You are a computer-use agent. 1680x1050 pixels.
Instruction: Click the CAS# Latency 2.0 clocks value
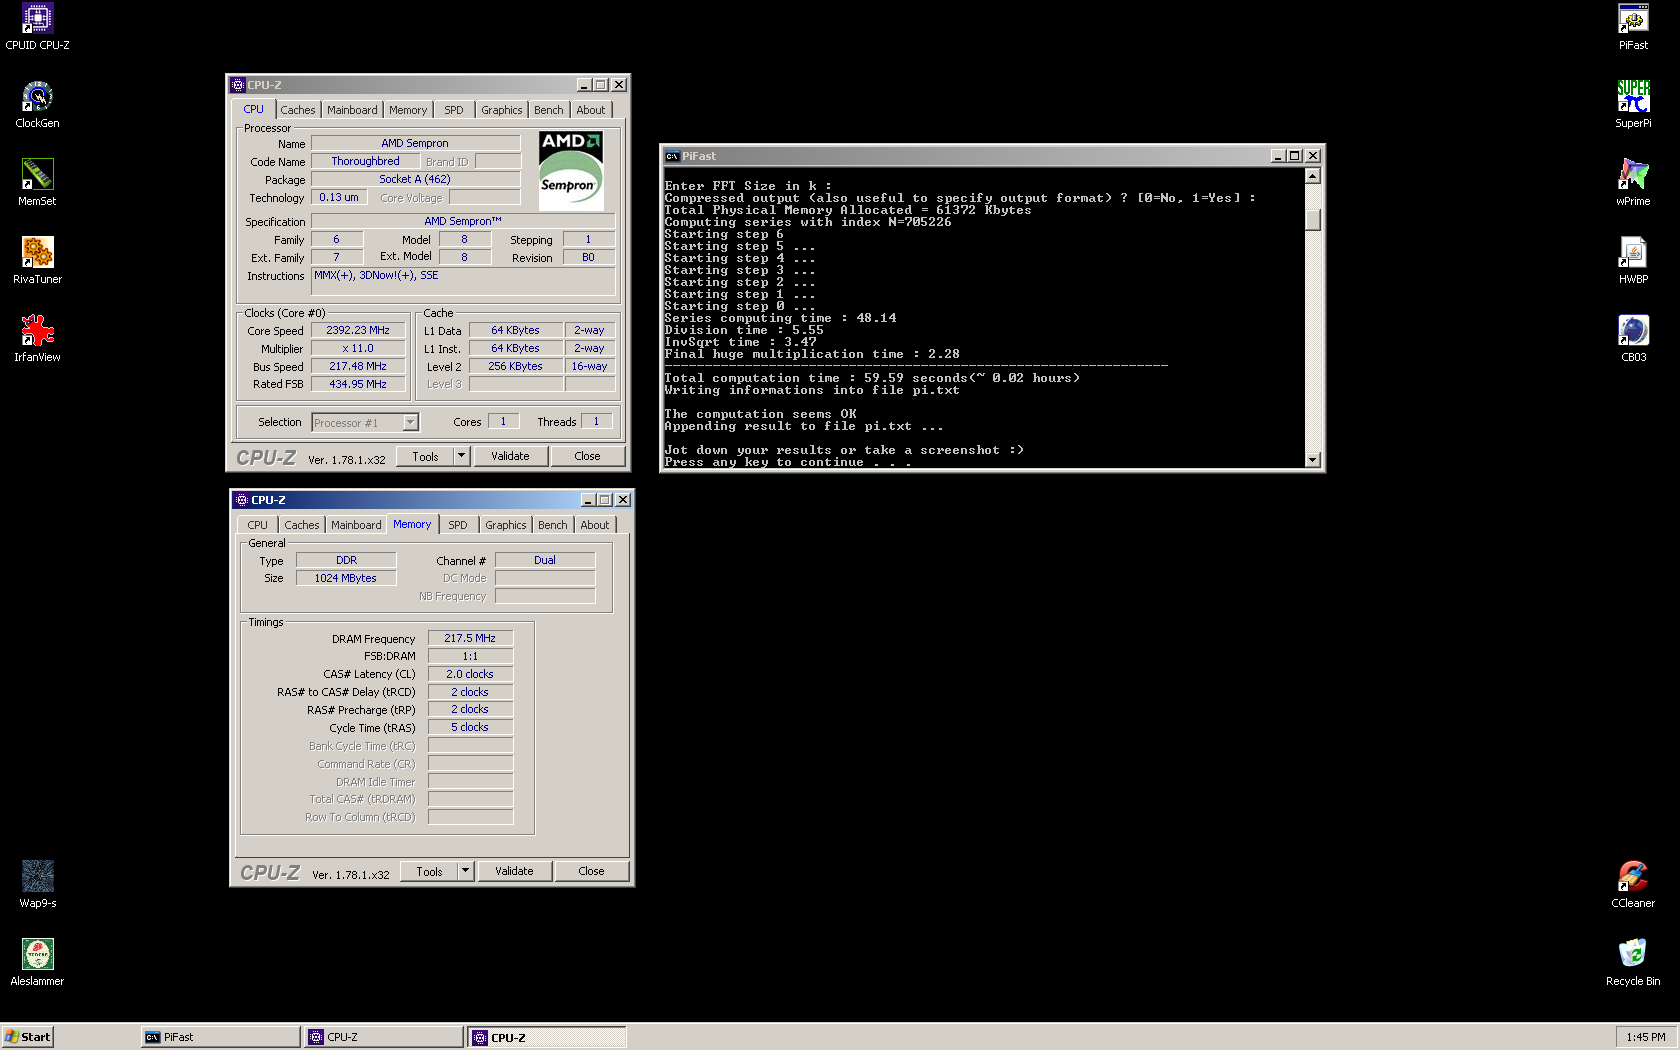(470, 674)
